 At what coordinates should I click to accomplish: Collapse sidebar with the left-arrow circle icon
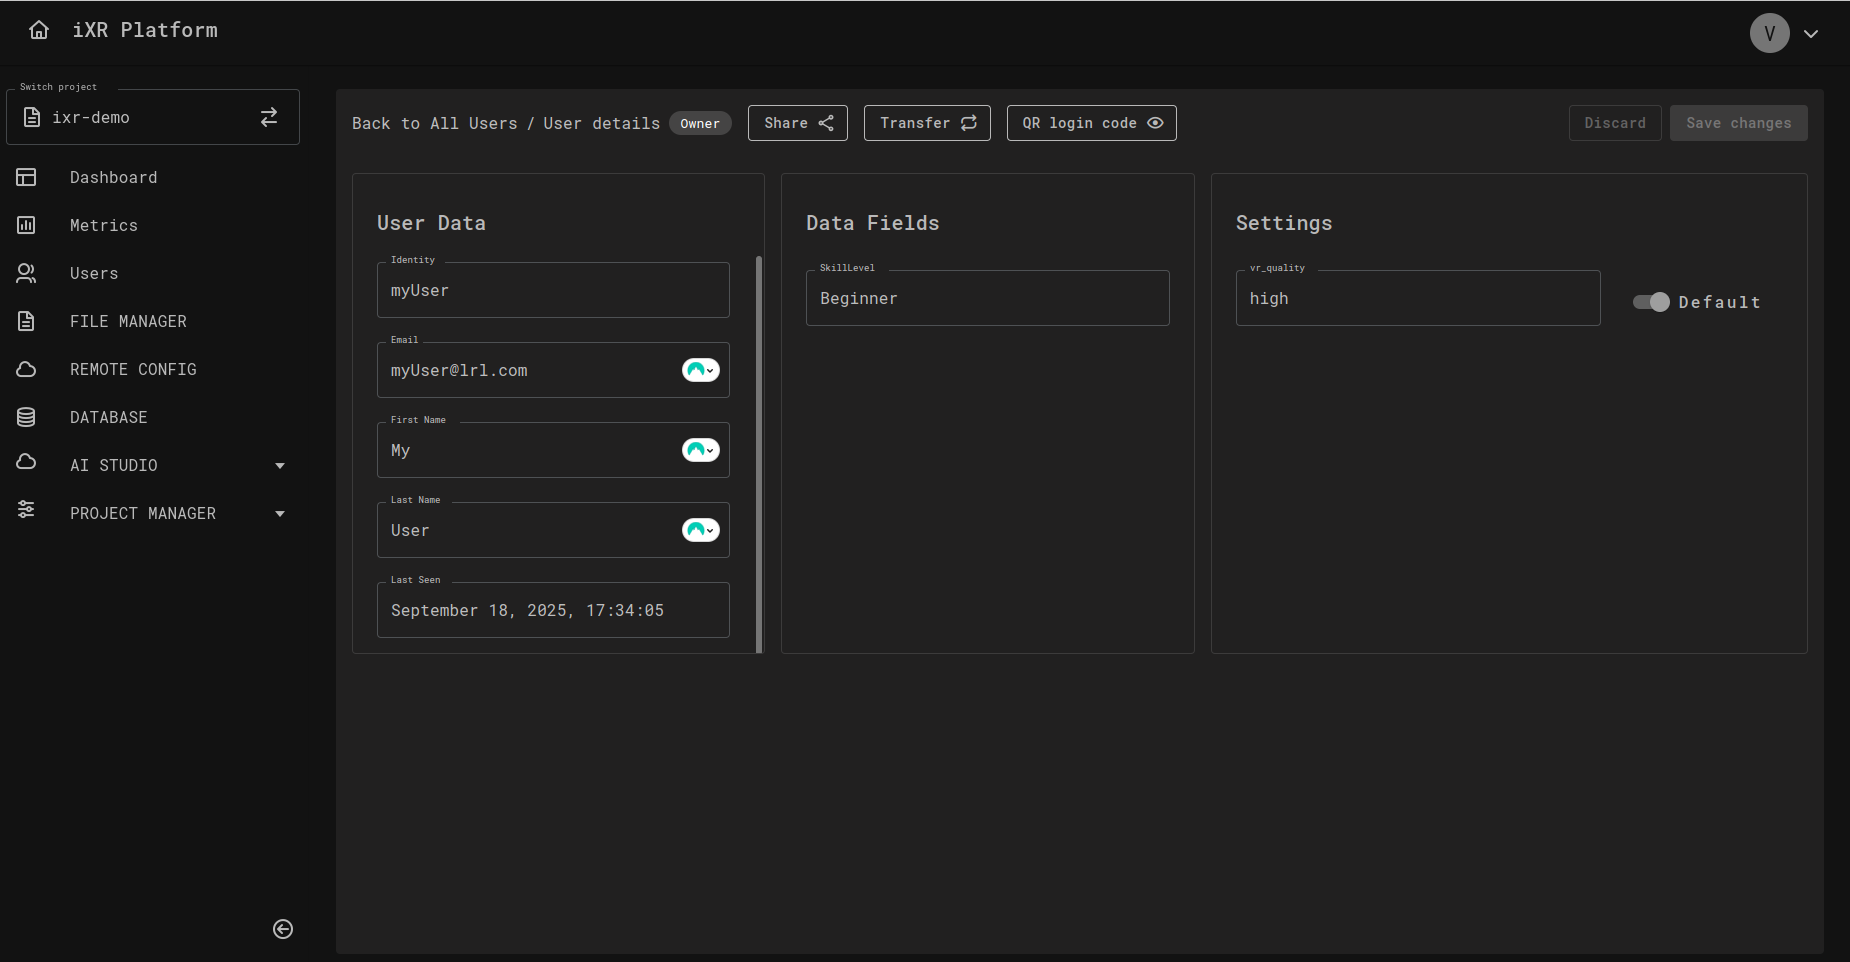283,929
